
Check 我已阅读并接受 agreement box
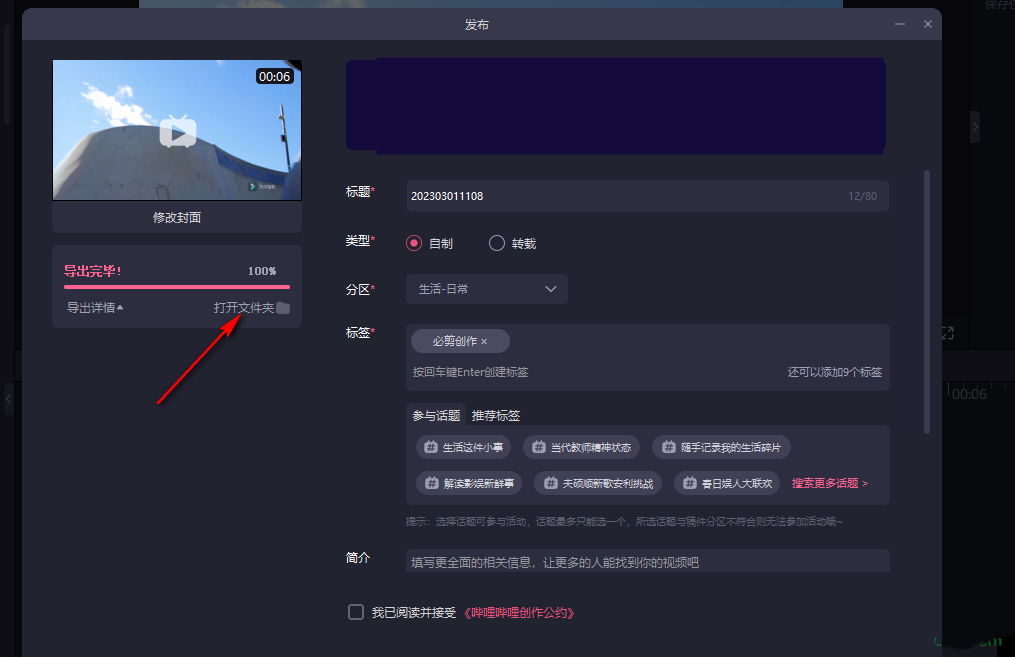(x=355, y=612)
